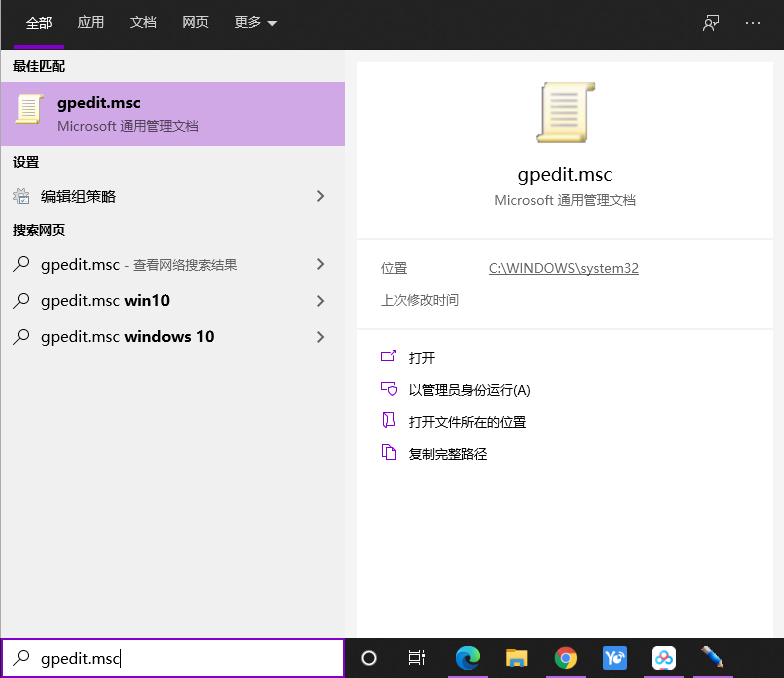The image size is (784, 678).
Task: Select the 网页 tab
Action: (x=195, y=23)
